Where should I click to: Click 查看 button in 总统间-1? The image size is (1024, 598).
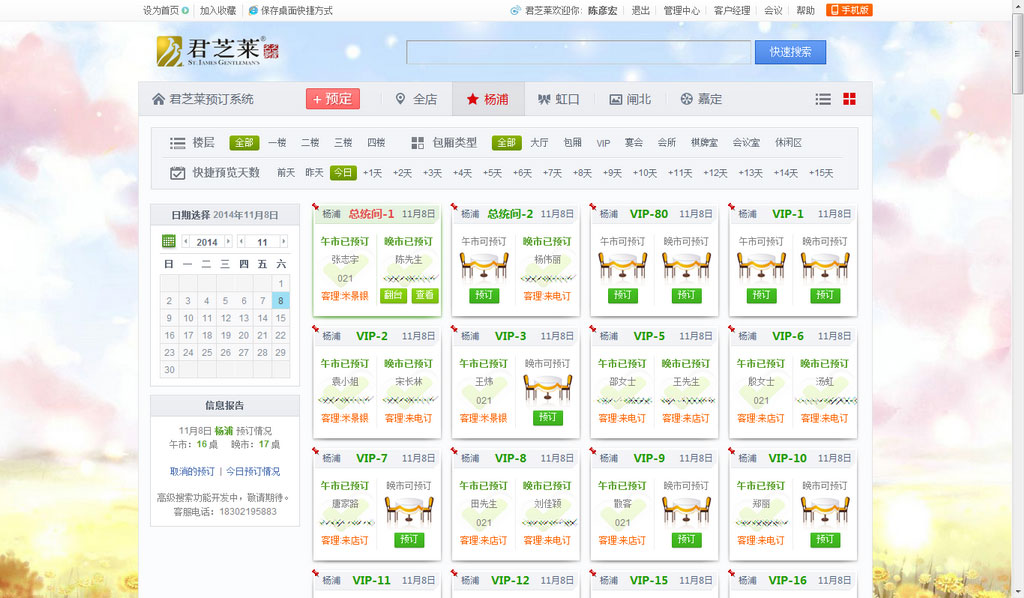coord(424,295)
